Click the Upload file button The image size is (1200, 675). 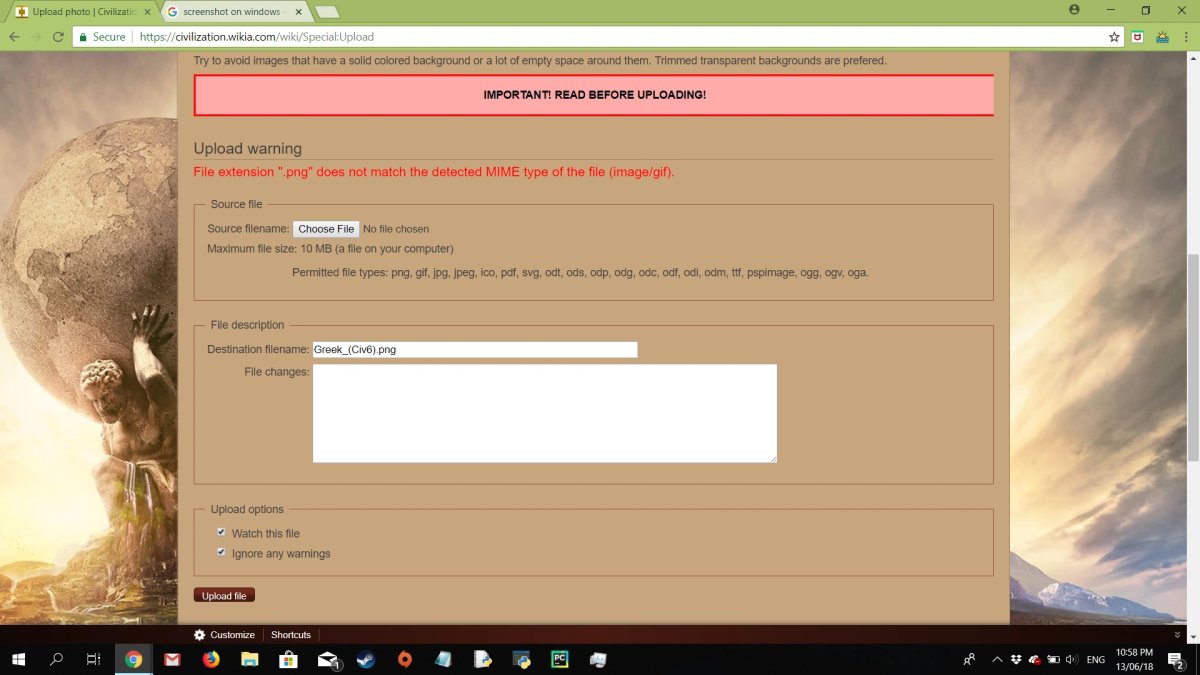click(x=224, y=596)
